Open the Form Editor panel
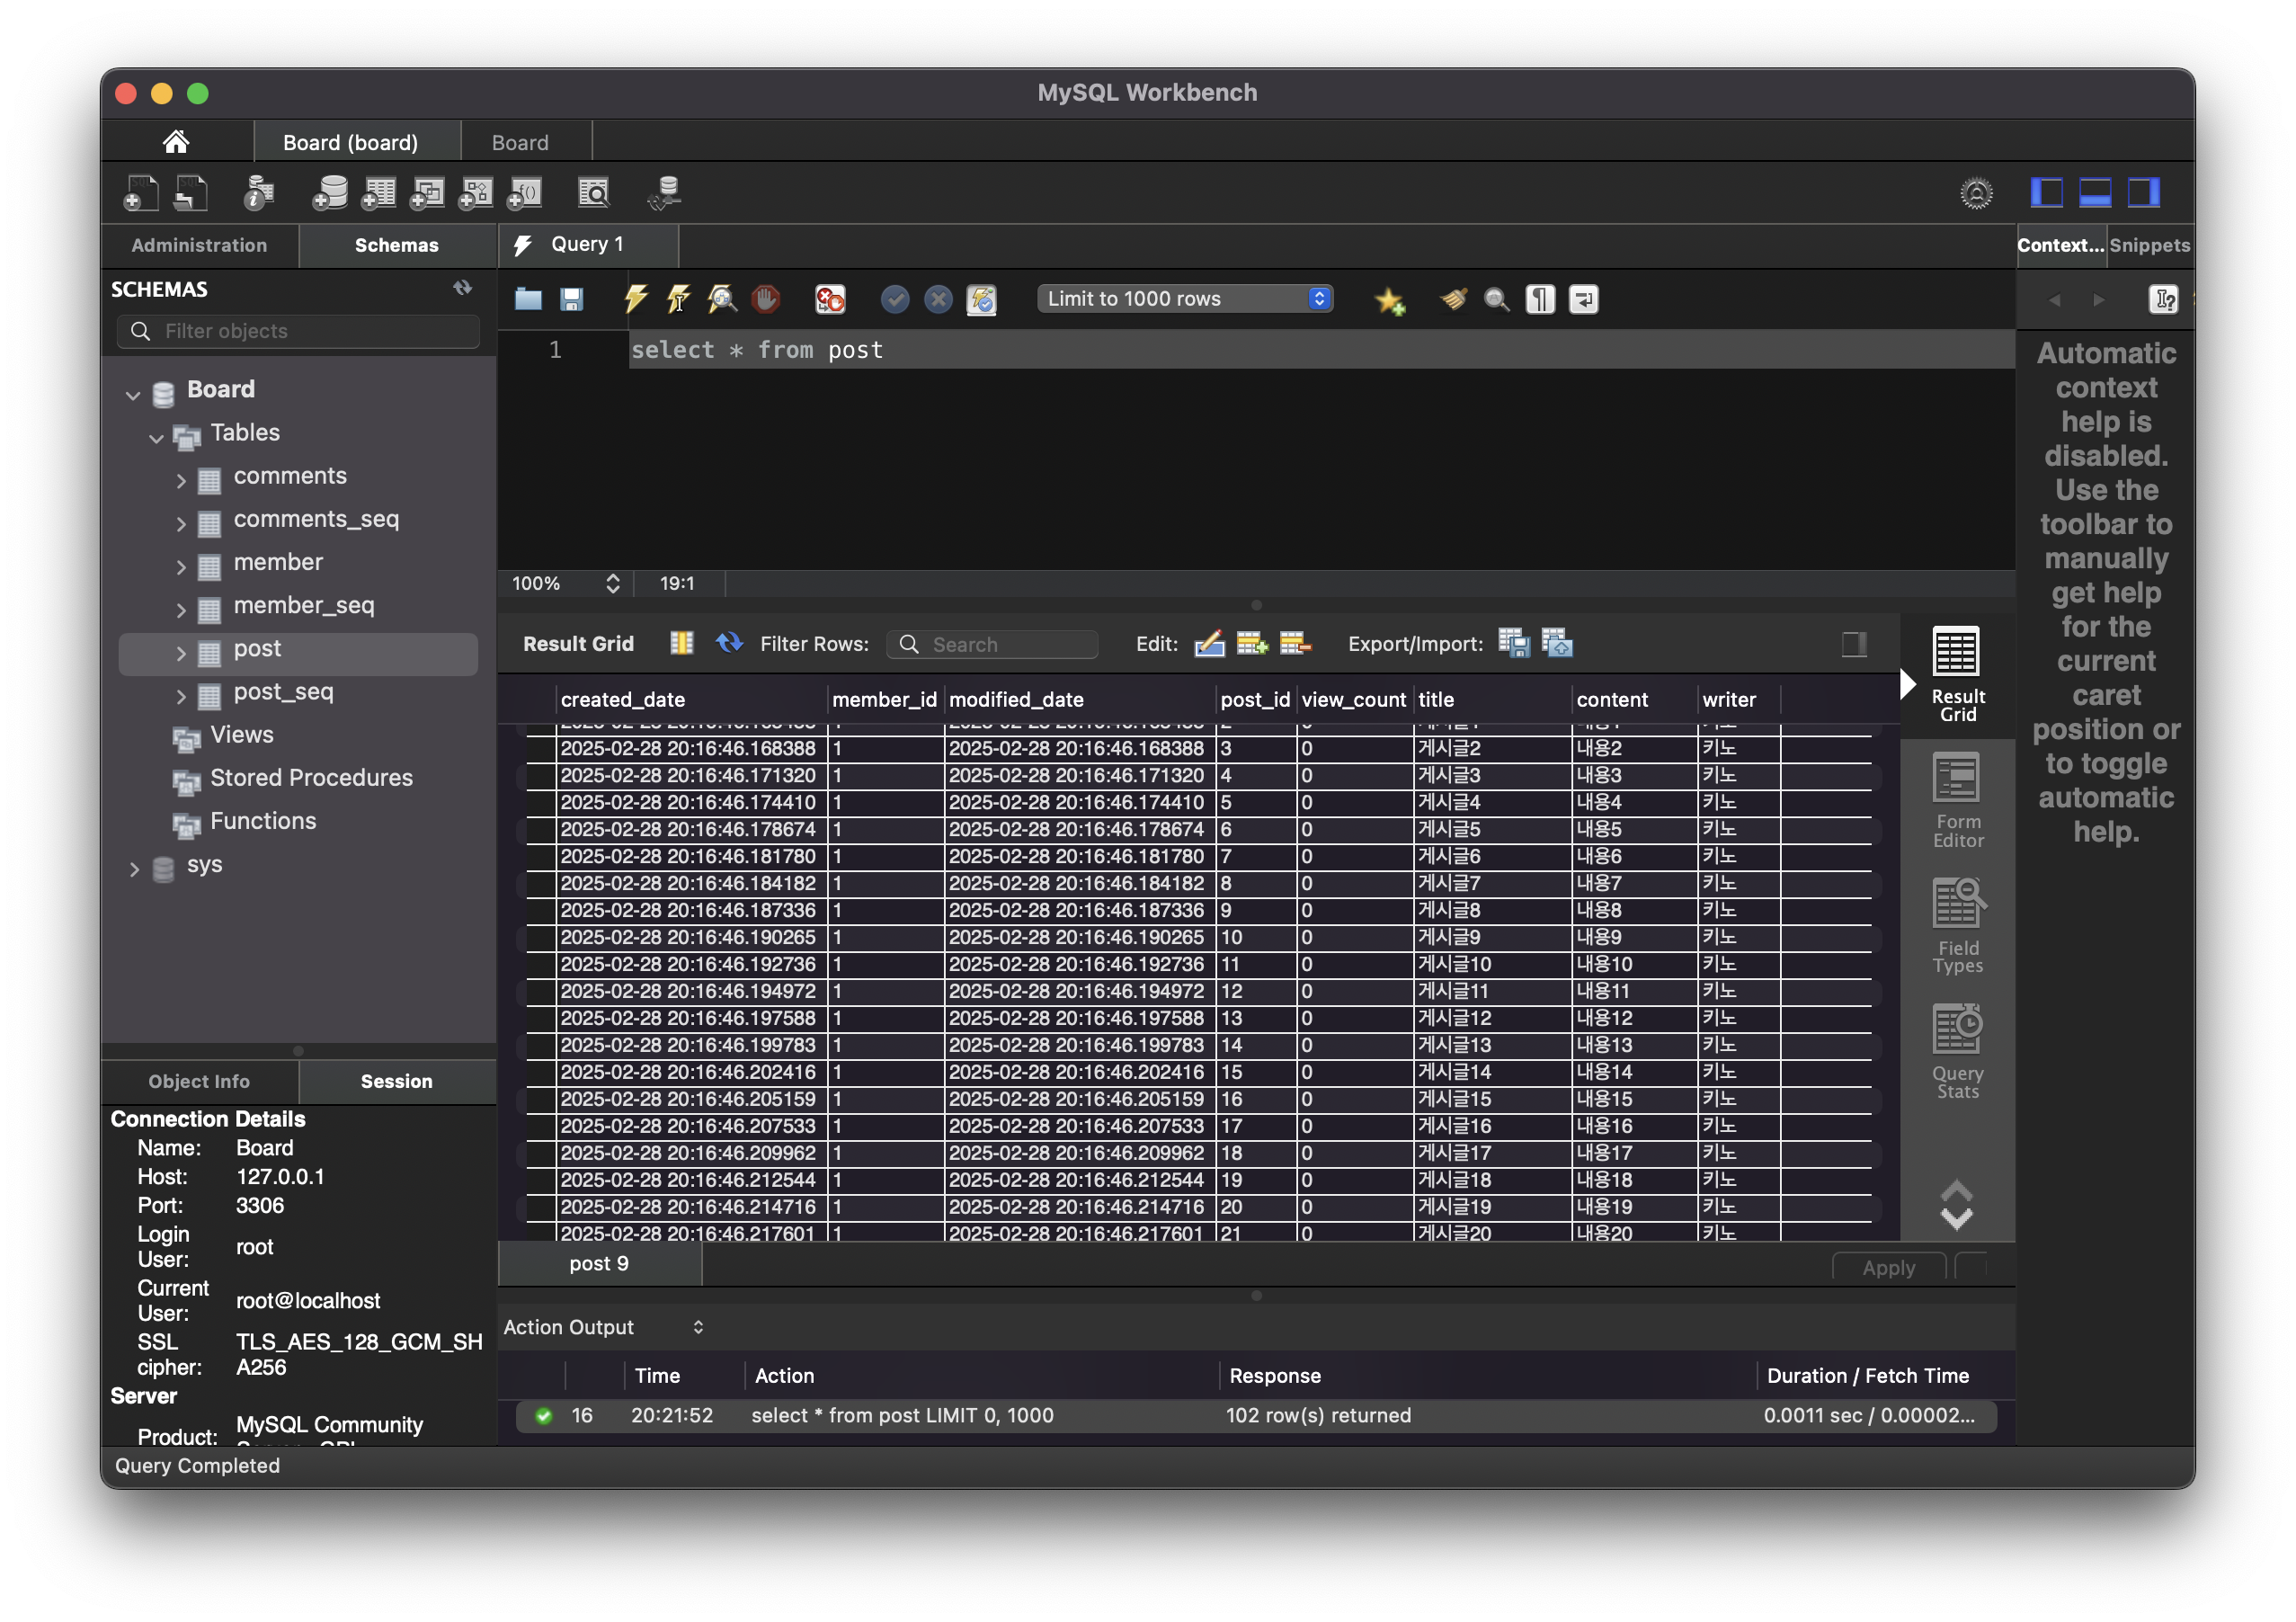 [x=1957, y=800]
